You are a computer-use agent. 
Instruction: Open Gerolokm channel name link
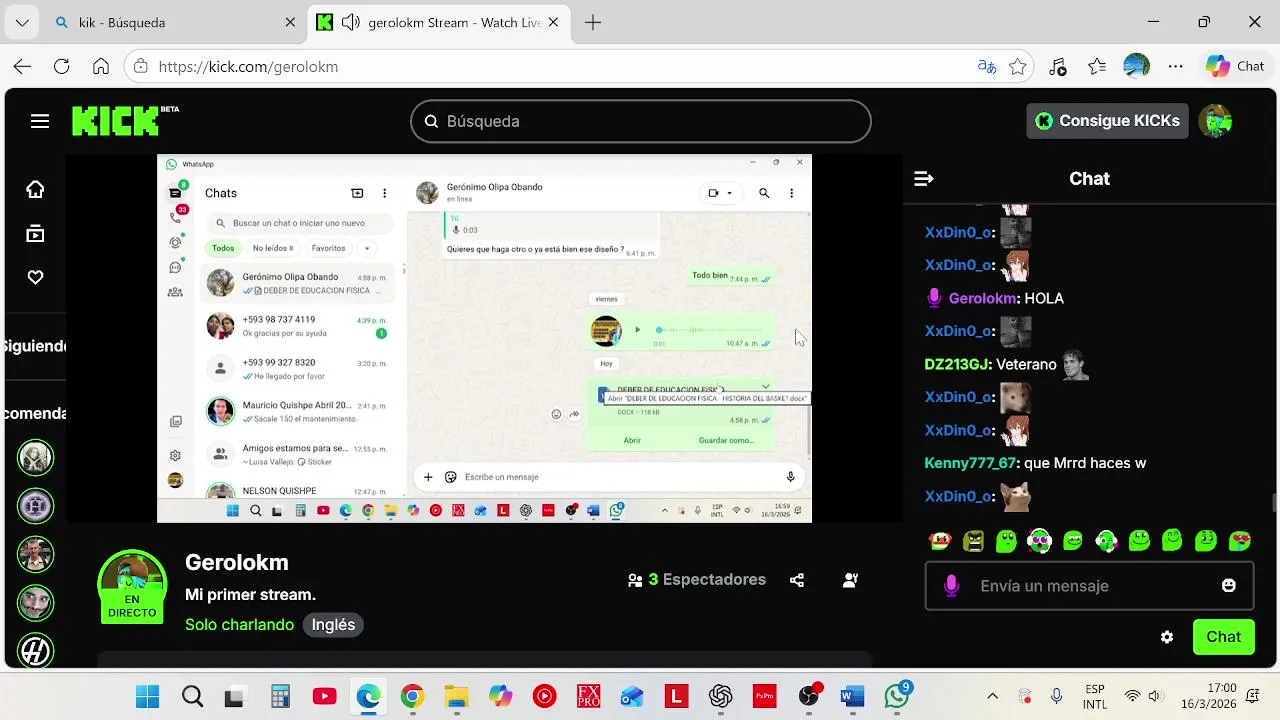click(237, 563)
